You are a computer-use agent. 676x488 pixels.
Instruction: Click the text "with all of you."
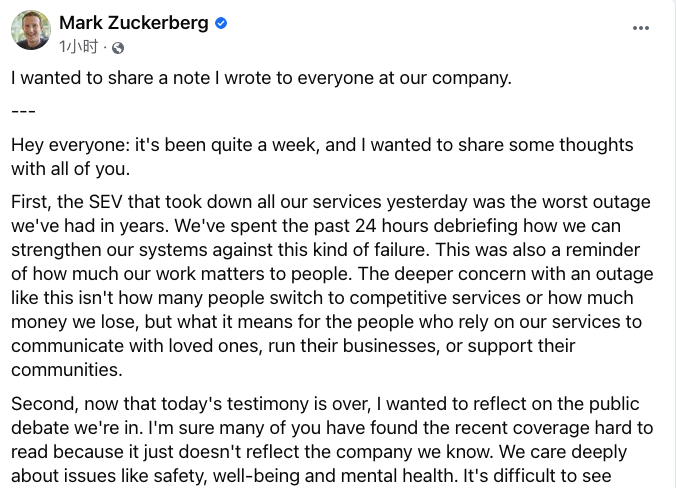click(70, 169)
